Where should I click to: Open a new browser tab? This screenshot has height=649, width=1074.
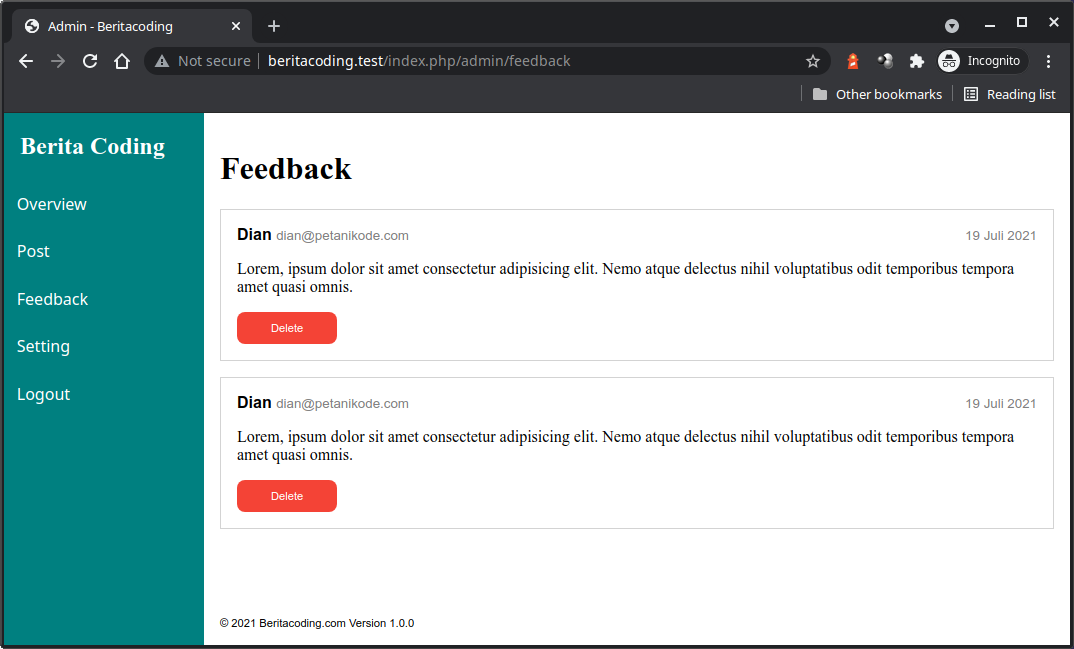(x=274, y=25)
